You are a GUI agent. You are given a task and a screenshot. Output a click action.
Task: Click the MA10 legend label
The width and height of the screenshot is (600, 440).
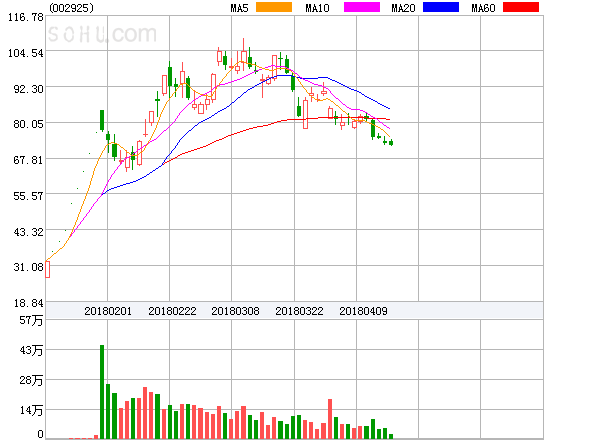(317, 8)
